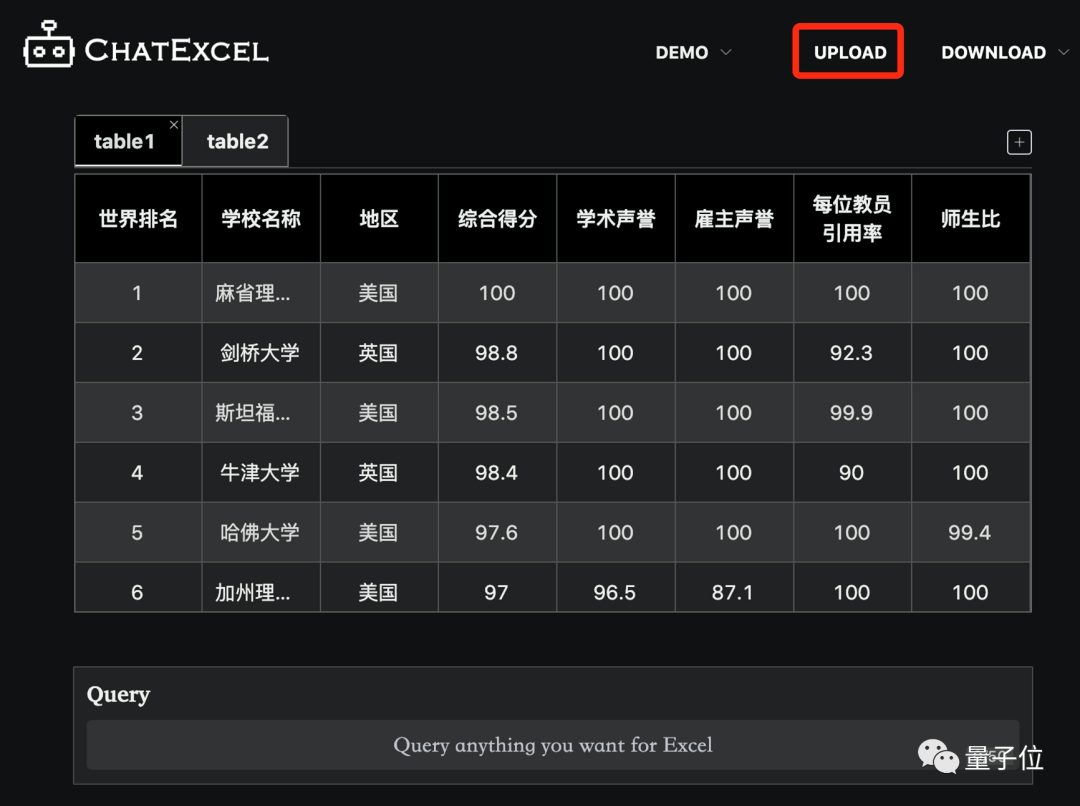Click the 麻省理 school name cell

click(260, 292)
